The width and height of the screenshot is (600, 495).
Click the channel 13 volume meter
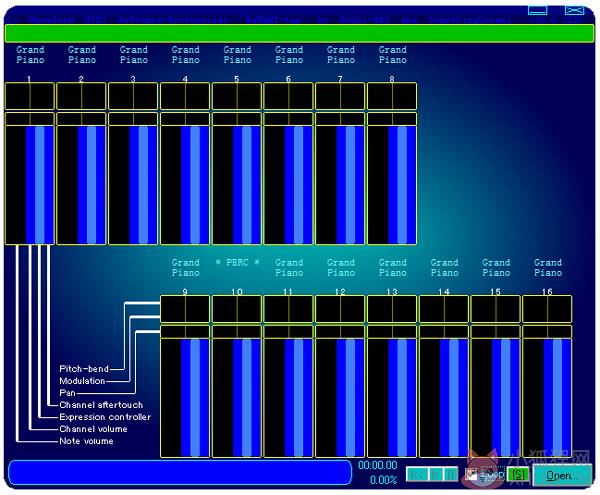click(392, 398)
